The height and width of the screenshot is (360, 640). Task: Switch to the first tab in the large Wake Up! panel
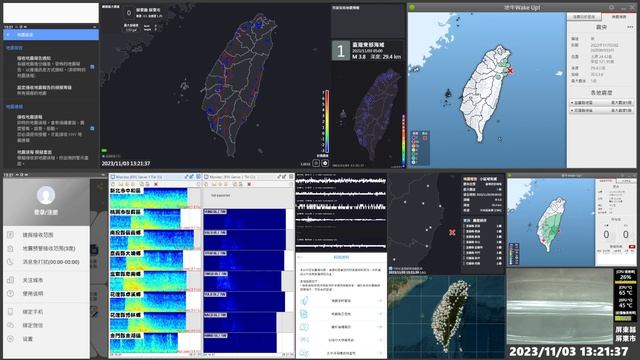pyautogui.click(x=583, y=17)
